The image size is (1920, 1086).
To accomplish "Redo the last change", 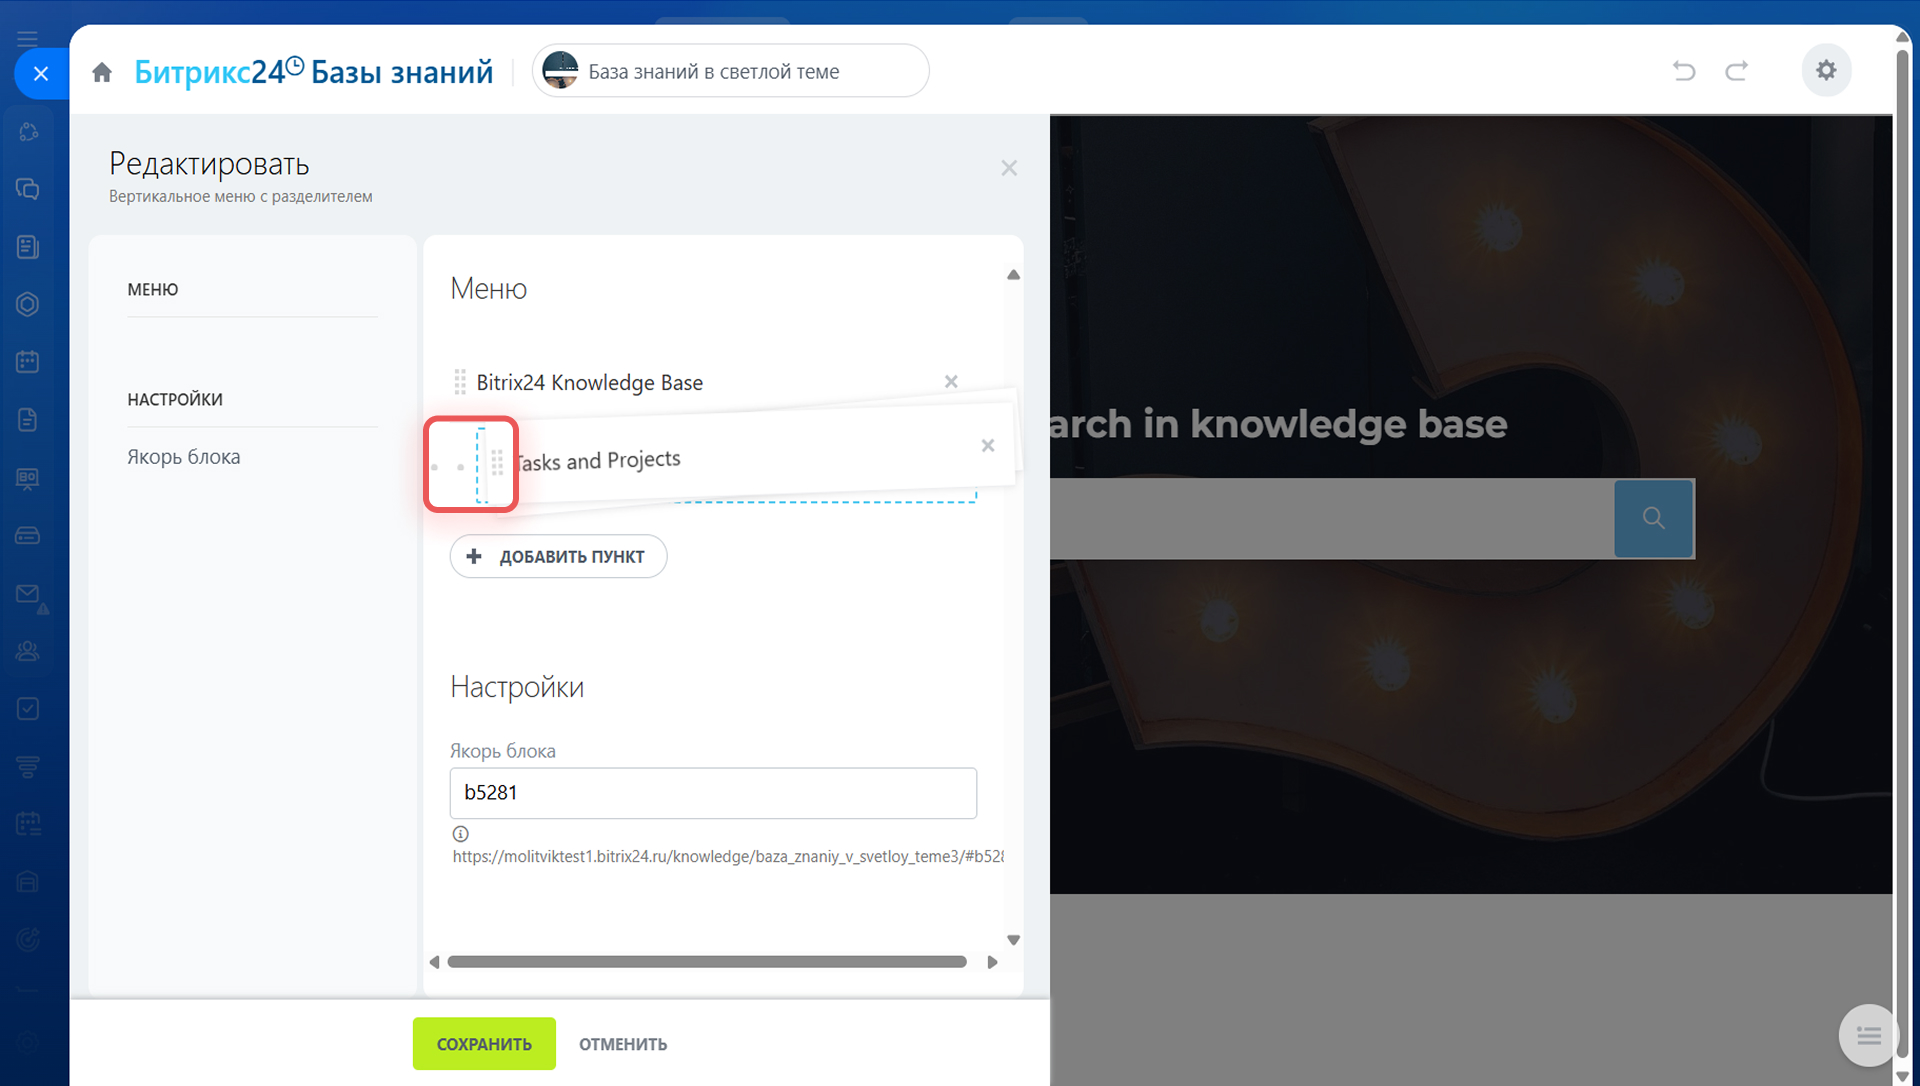I will 1737,71.
